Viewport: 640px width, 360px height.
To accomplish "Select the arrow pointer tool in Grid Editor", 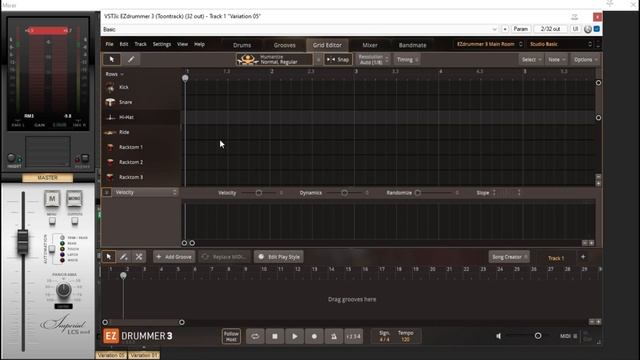I will point(111,60).
